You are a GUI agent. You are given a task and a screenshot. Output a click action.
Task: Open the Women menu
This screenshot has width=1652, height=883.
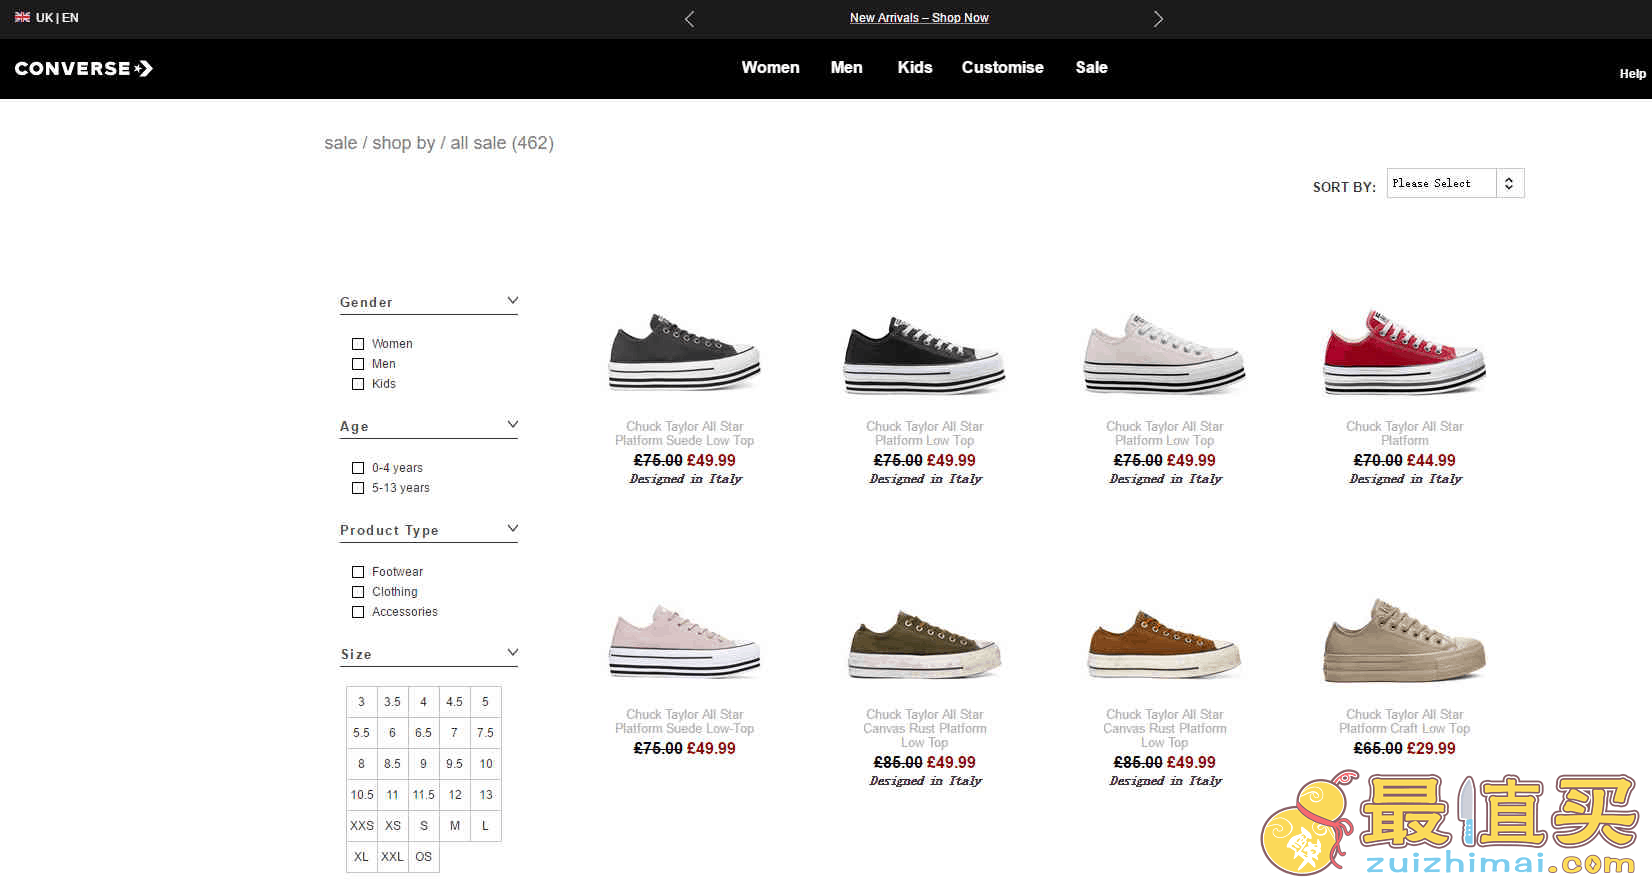(770, 67)
